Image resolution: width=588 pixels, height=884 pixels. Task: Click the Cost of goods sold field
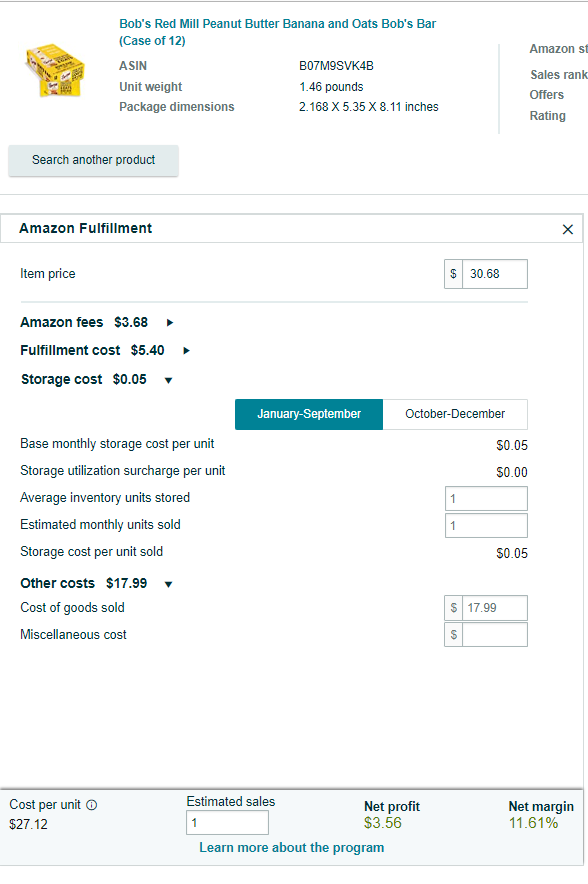pyautogui.click(x=495, y=608)
